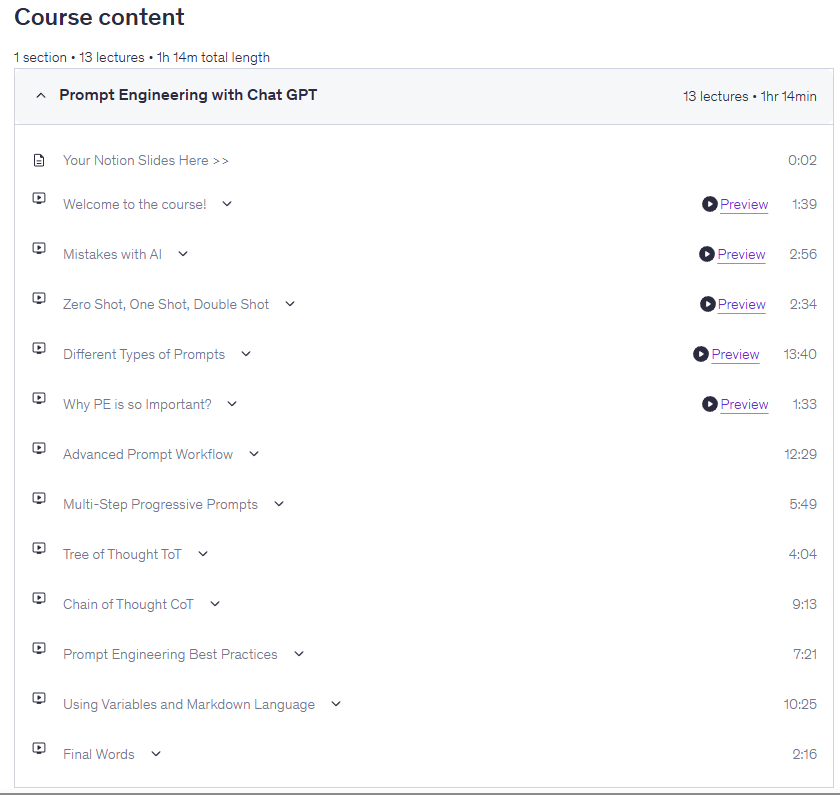Click the video icon beside Final Words
840x795 pixels.
coord(39,748)
